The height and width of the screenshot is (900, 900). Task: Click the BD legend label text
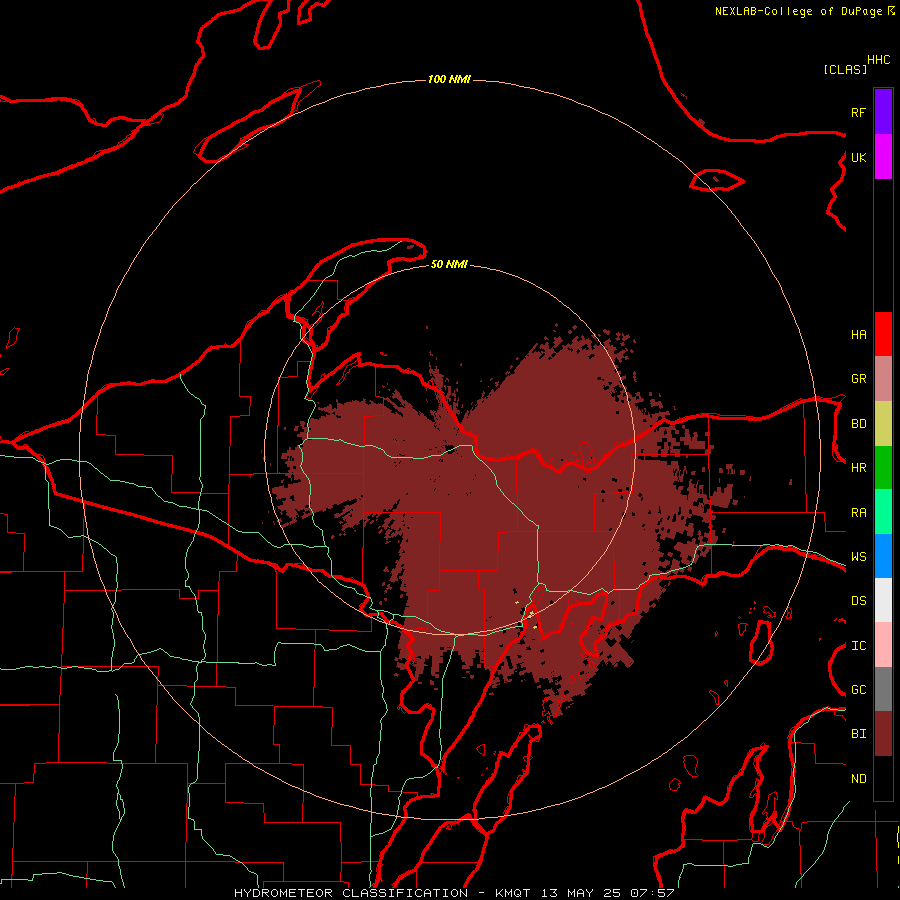pos(858,424)
